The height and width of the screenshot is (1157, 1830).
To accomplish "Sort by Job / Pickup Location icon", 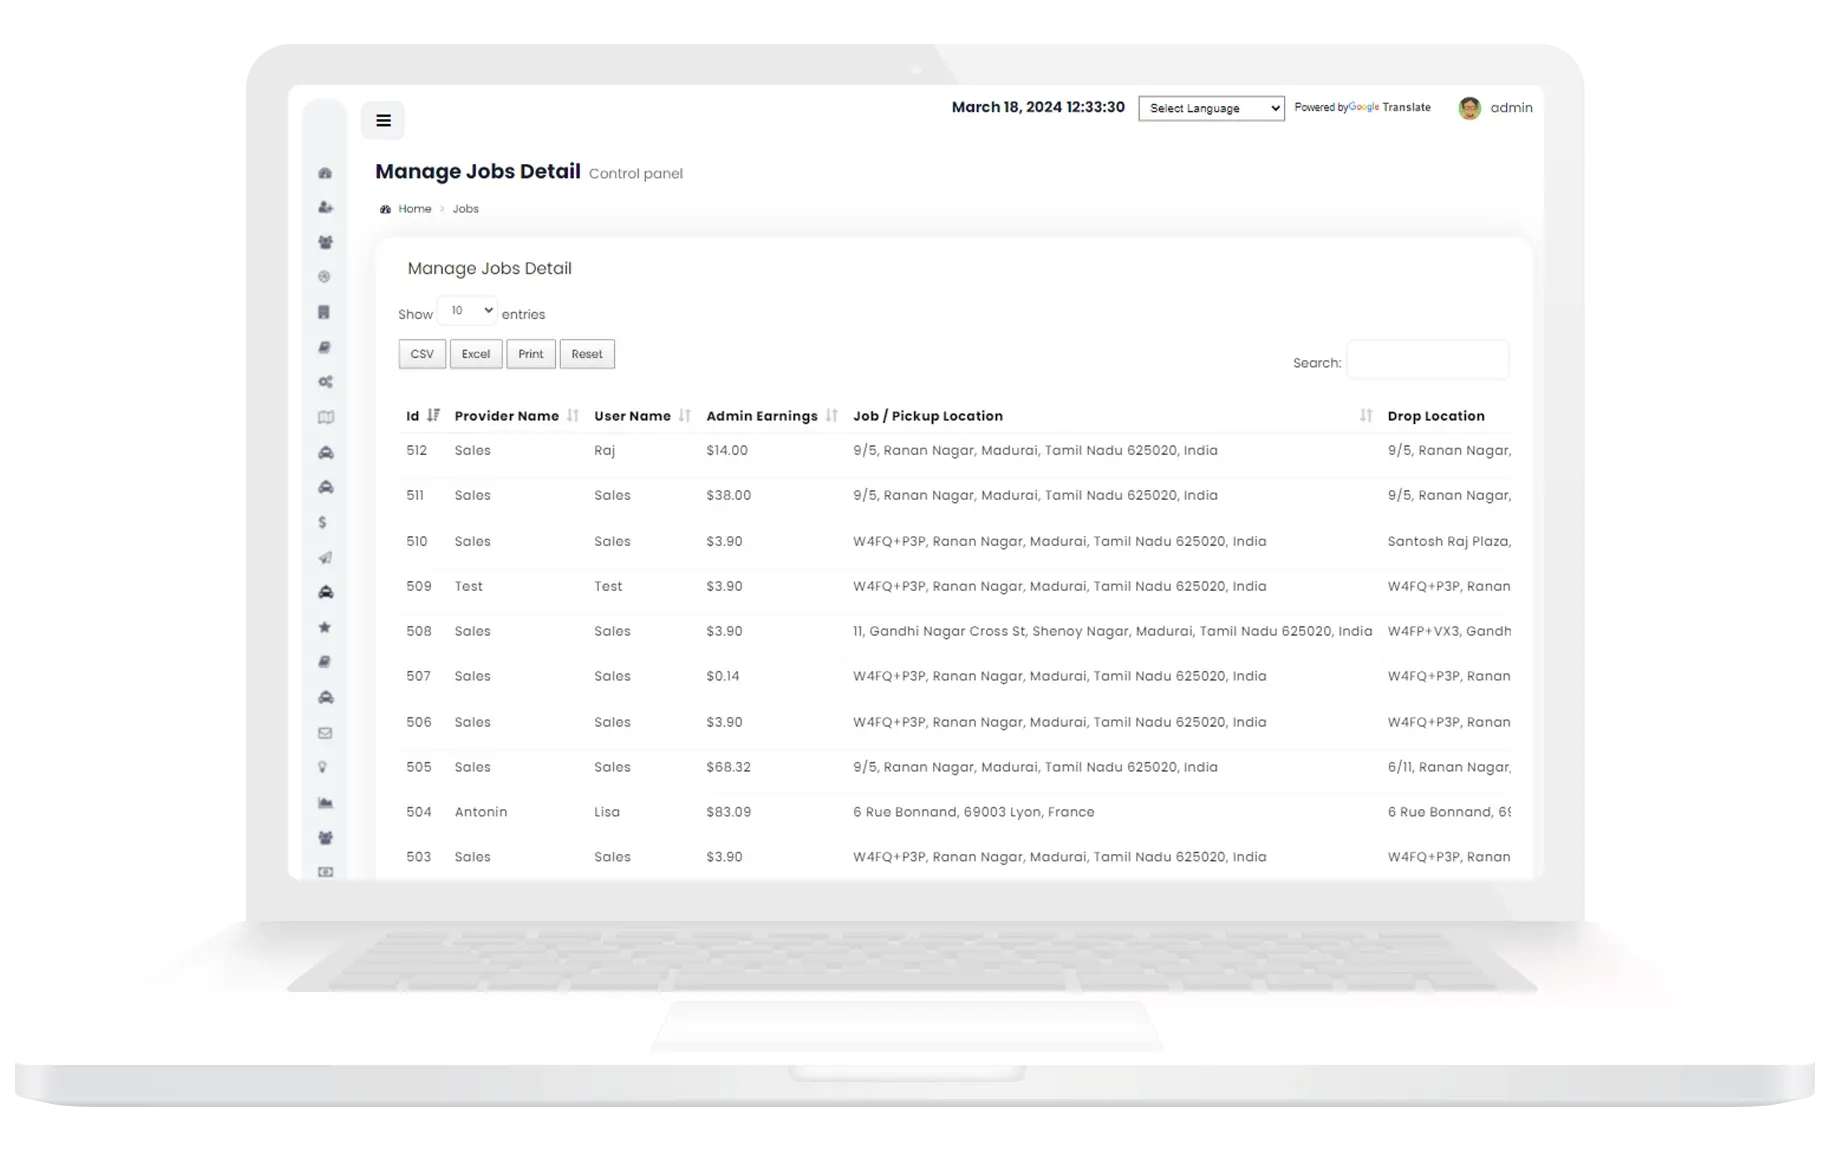I will 1365,415.
